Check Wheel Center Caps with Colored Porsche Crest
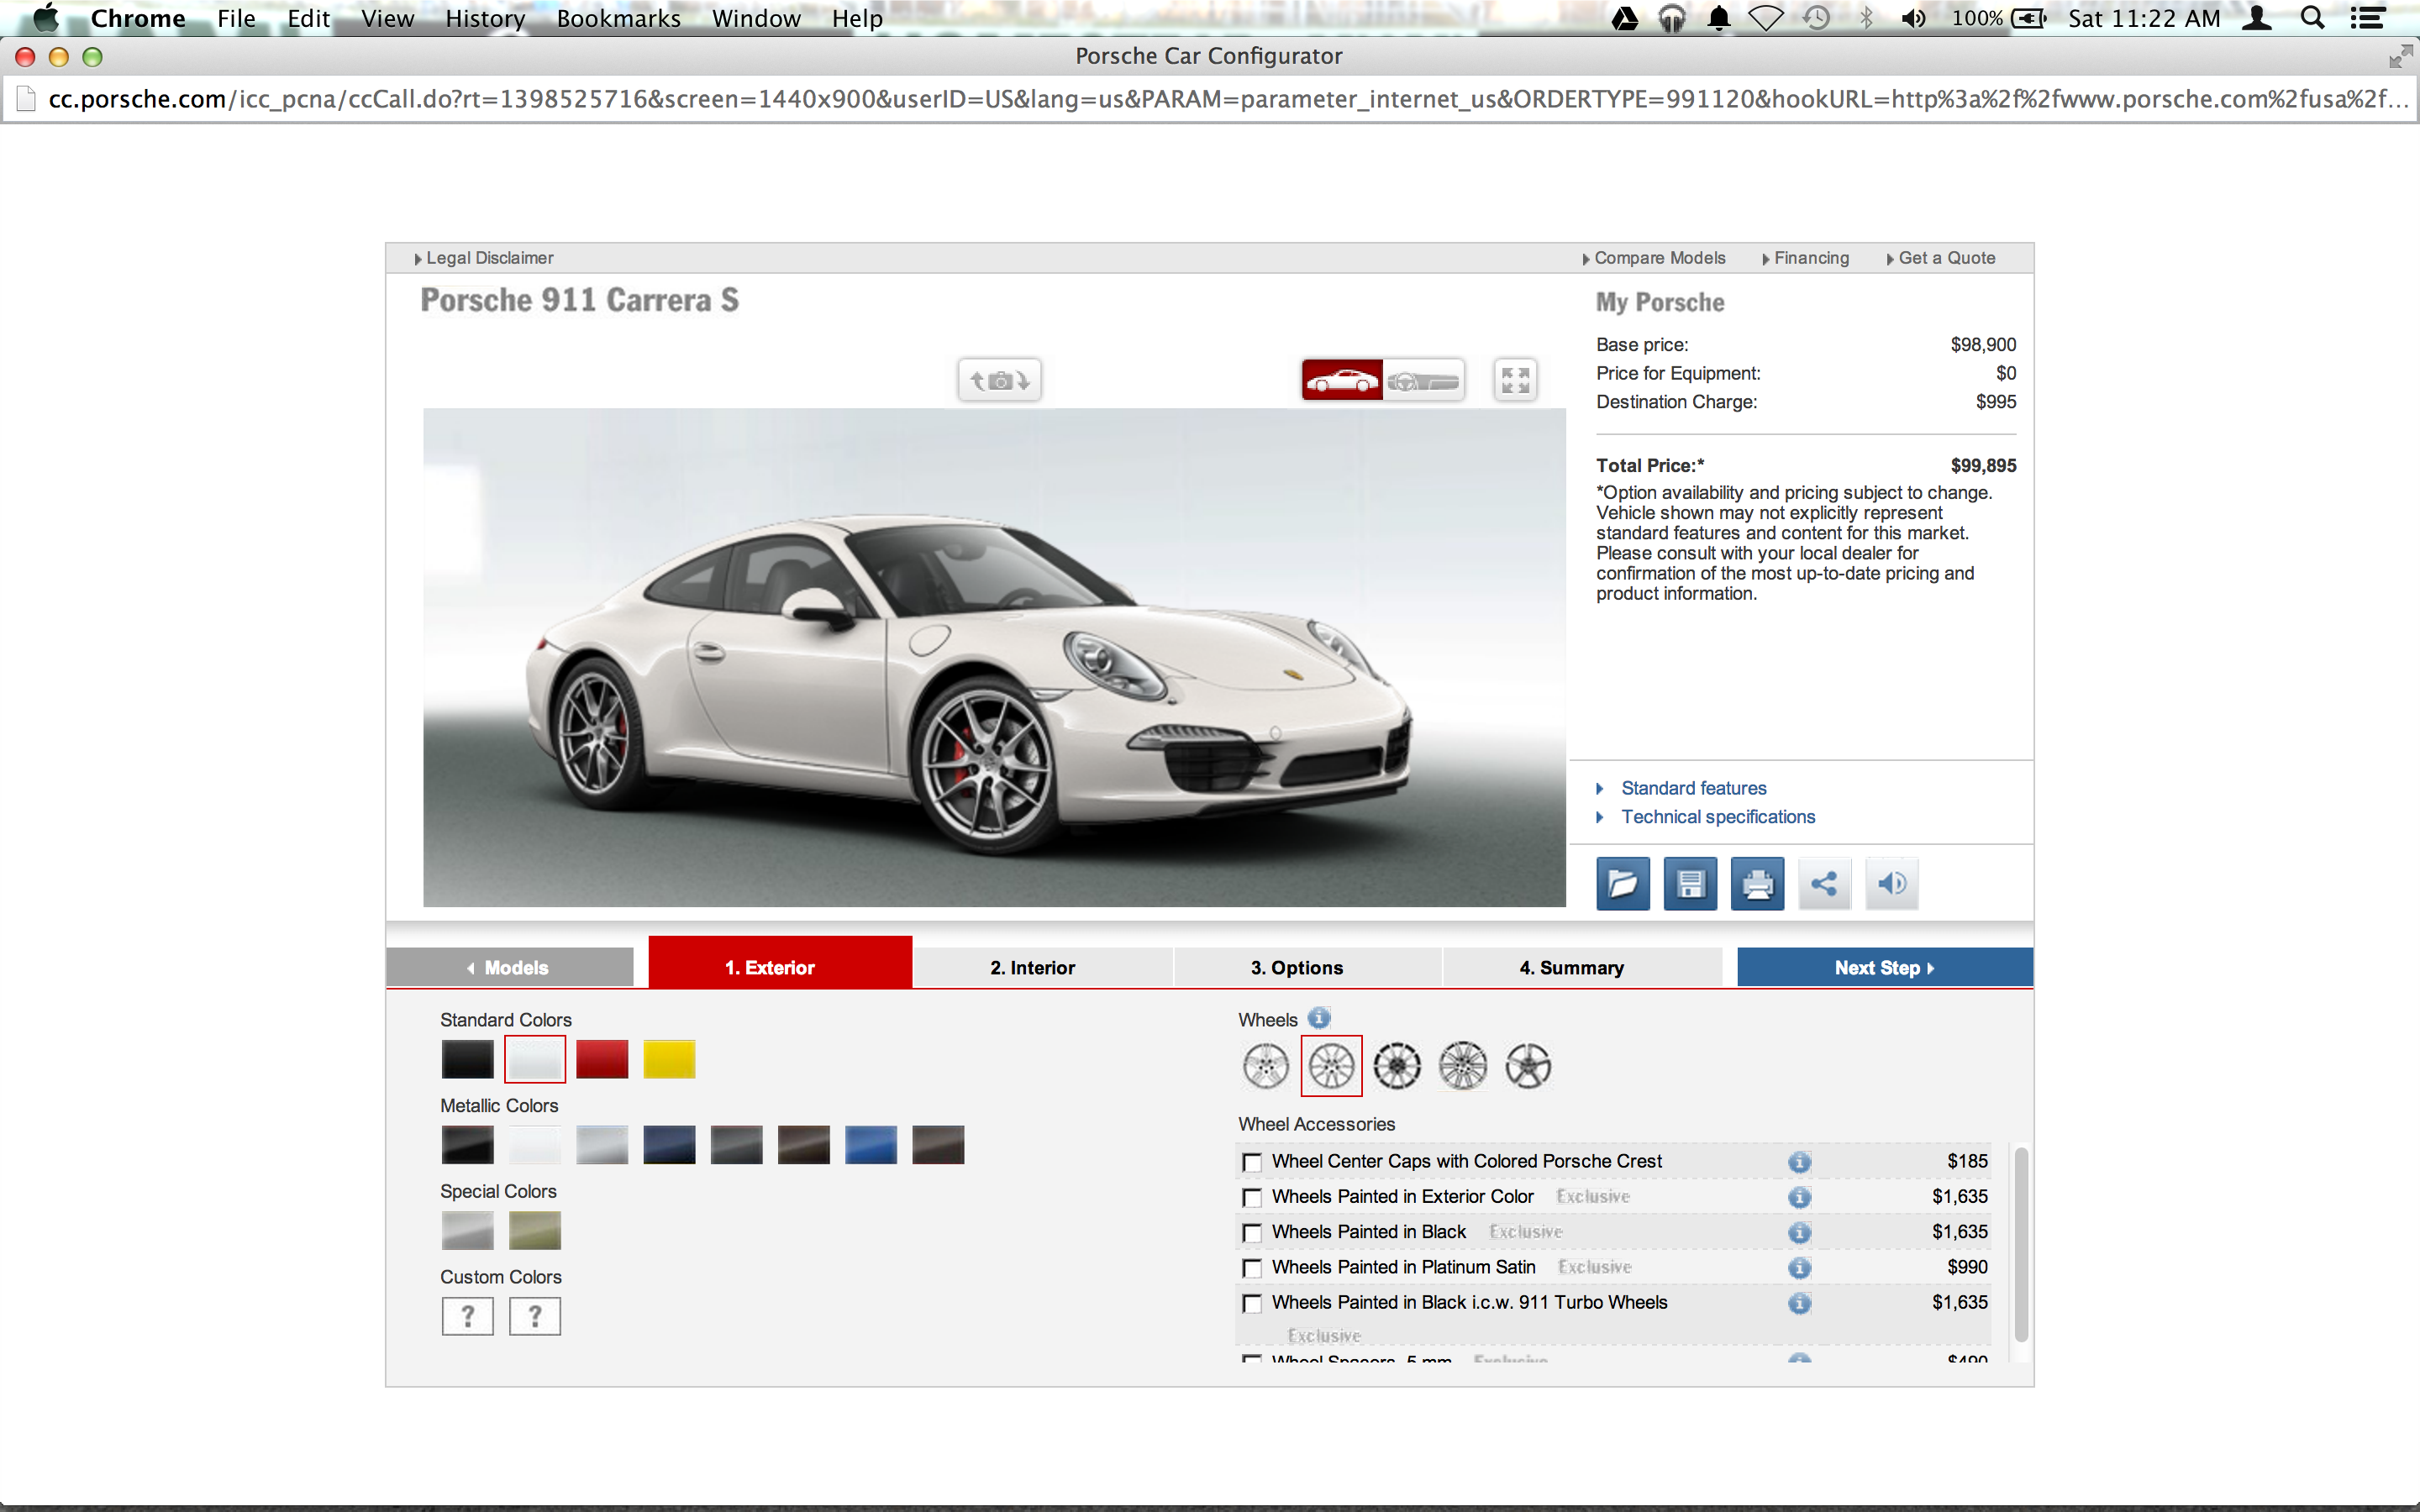The image size is (2420, 1512). point(1251,1162)
